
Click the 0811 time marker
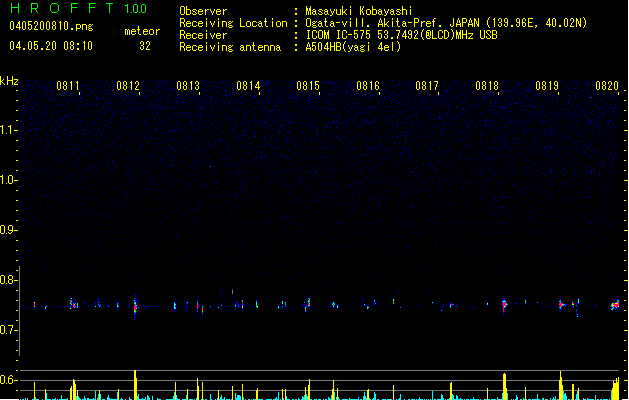tap(67, 86)
